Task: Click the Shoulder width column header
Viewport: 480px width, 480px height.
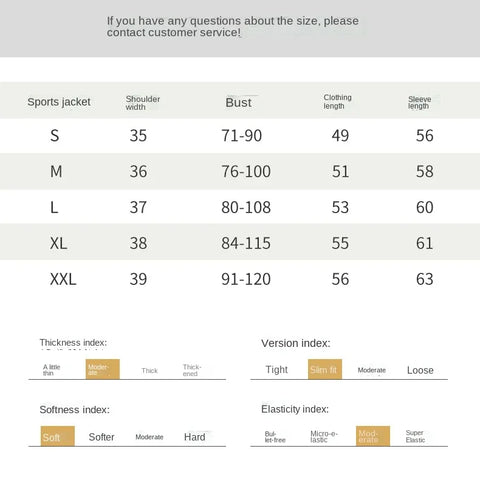Action: 143,103
